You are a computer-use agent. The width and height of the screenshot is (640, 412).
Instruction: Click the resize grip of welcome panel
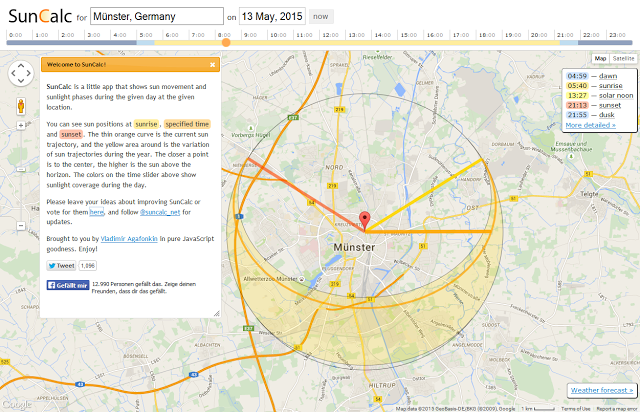click(217, 314)
